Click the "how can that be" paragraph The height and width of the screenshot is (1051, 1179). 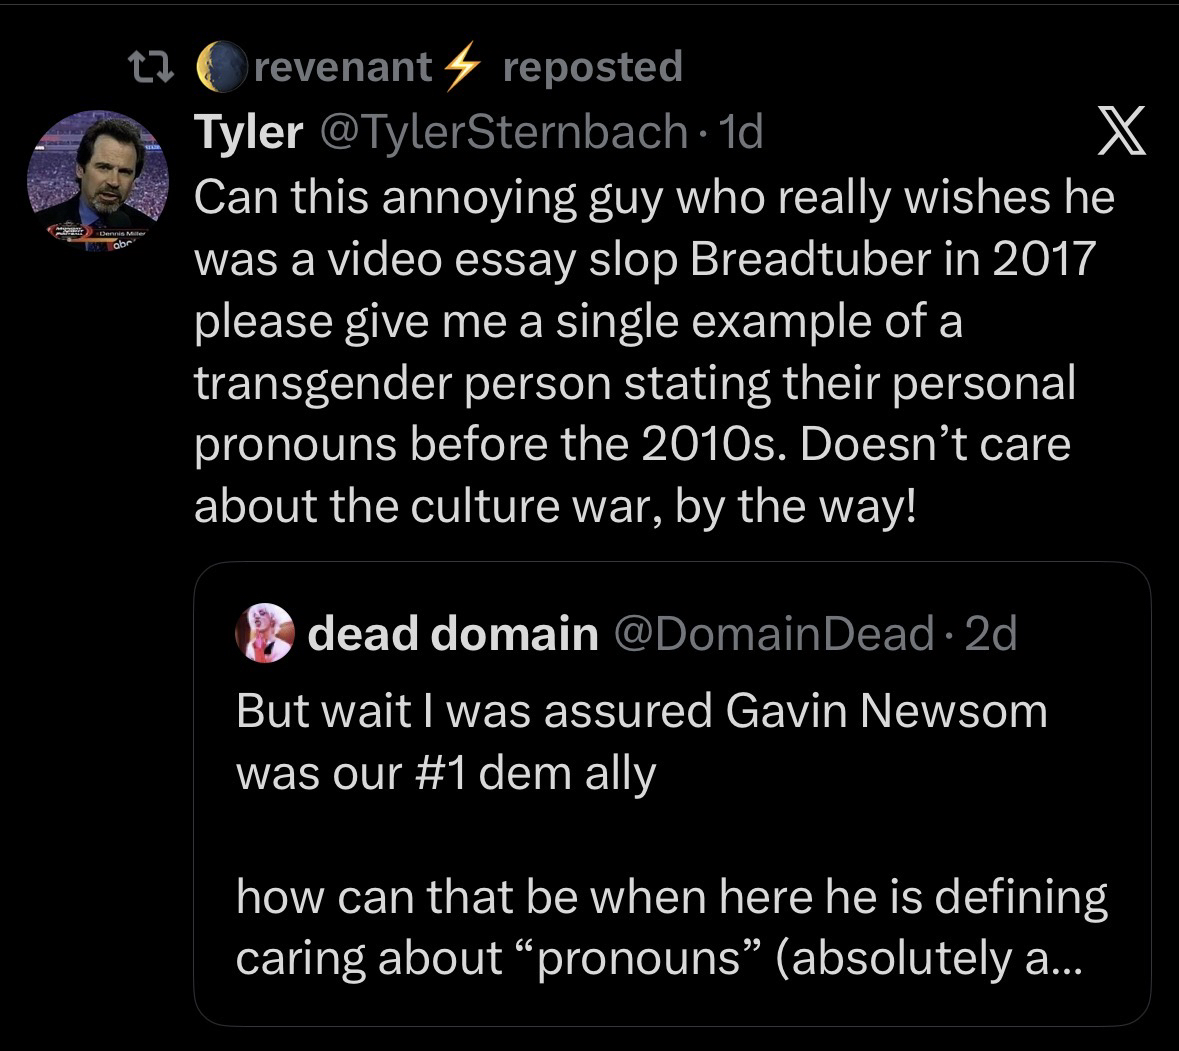[671, 896]
